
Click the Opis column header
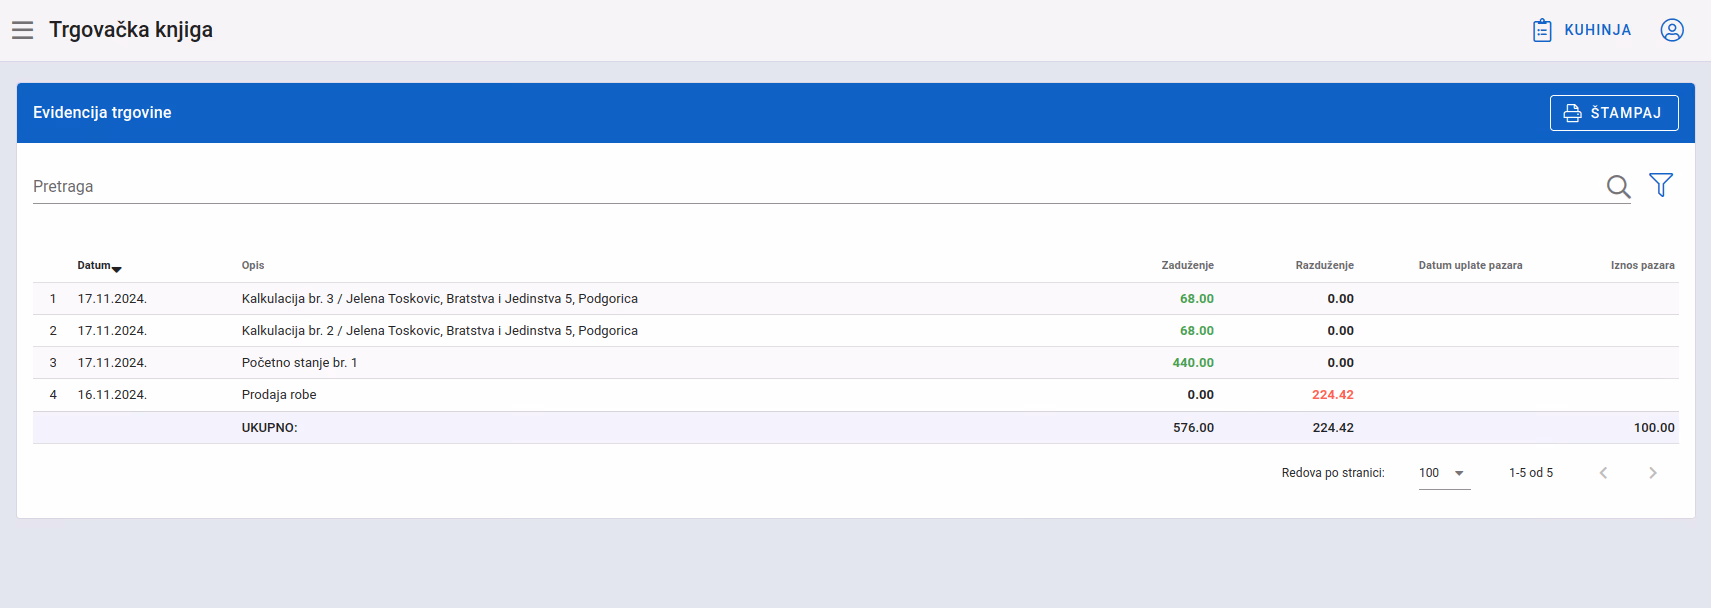tap(253, 265)
